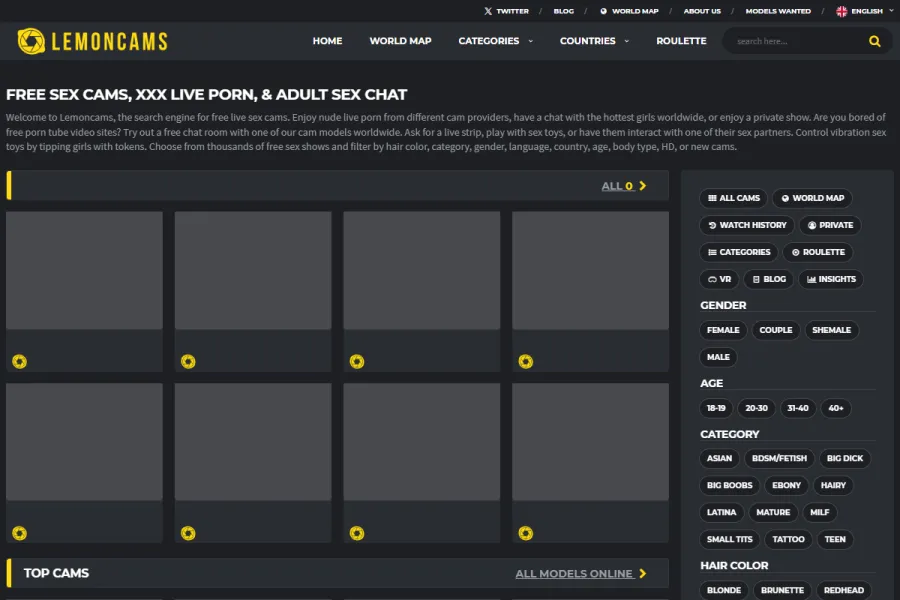Toggle the Couple gender filter

point(775,330)
